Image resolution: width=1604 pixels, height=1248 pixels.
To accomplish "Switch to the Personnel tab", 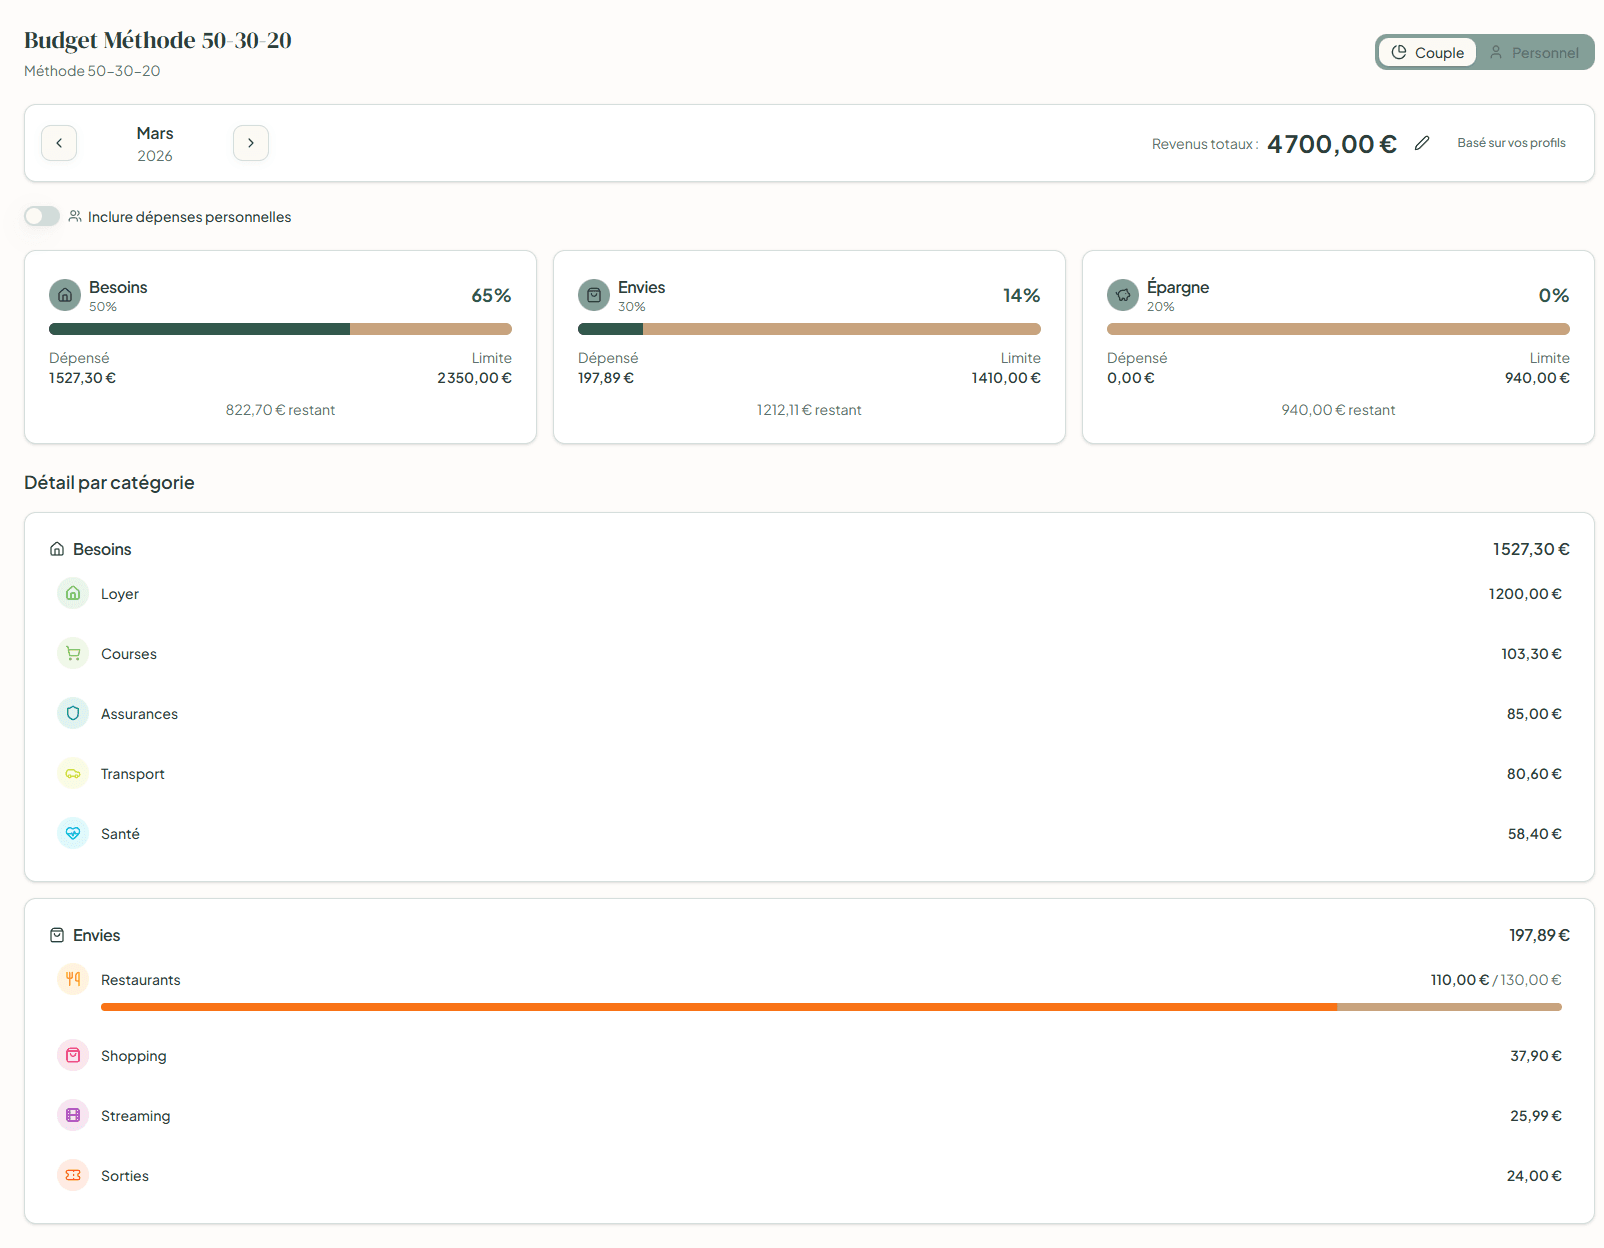I will [x=1534, y=53].
